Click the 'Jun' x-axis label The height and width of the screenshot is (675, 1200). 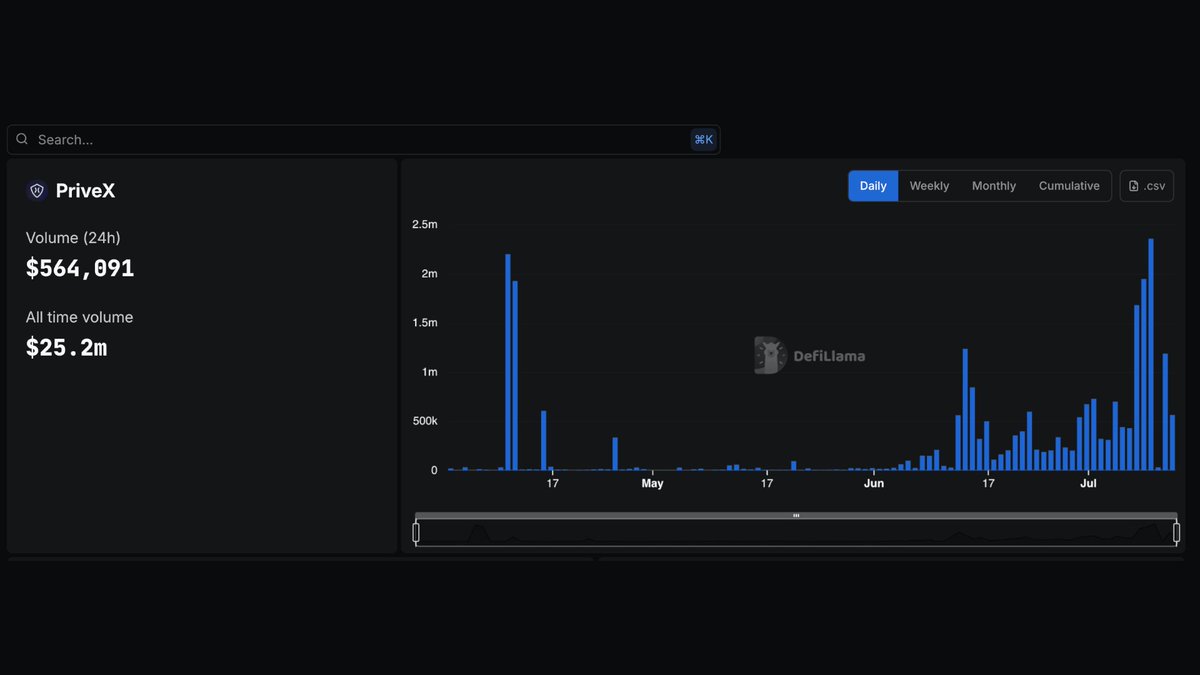pos(874,484)
